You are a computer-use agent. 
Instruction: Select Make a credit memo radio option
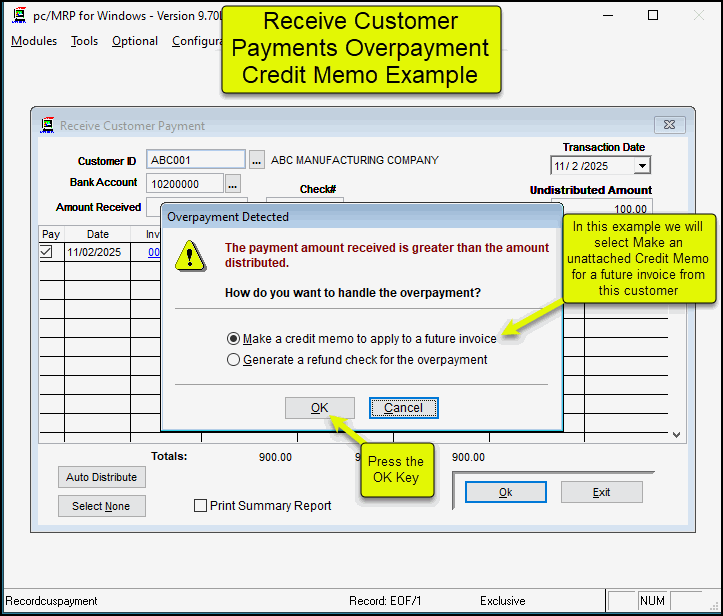(x=234, y=339)
